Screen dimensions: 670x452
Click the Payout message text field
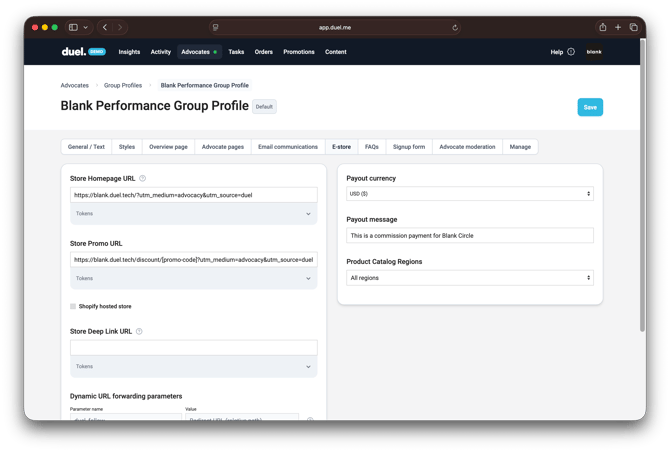point(469,236)
